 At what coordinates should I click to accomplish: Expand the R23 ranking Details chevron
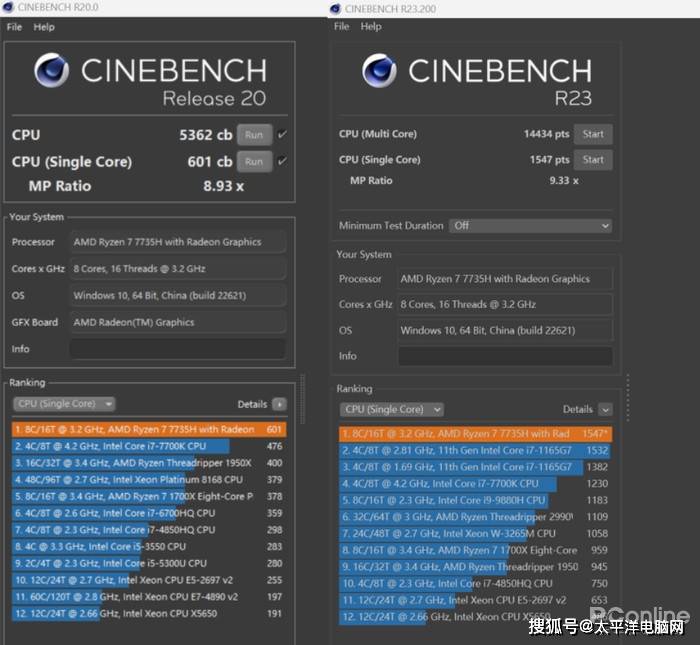point(605,409)
